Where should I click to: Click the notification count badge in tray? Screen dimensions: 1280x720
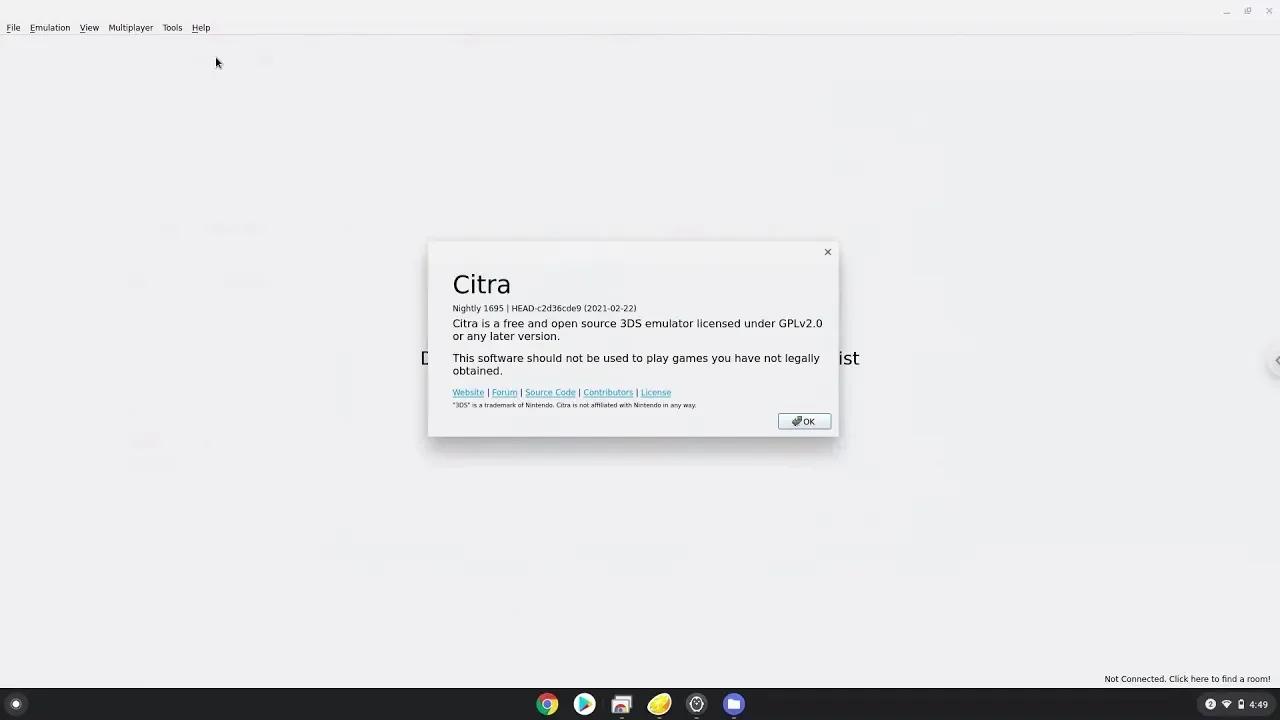[1209, 704]
